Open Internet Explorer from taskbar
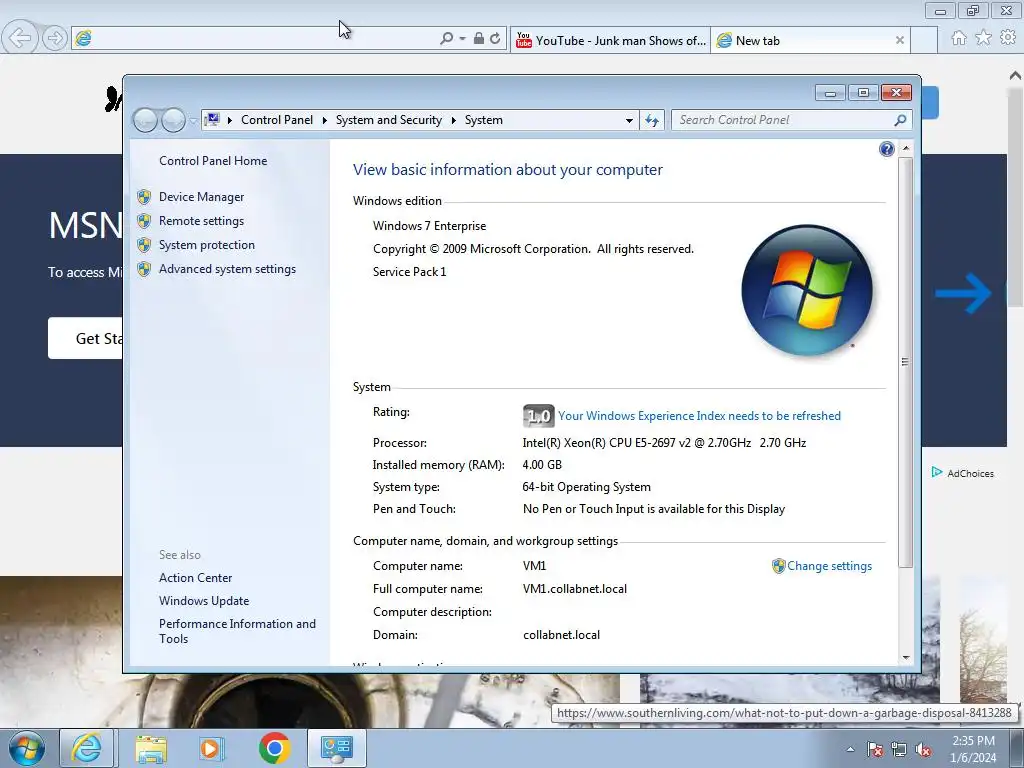Image resolution: width=1024 pixels, height=768 pixels. pyautogui.click(x=87, y=748)
